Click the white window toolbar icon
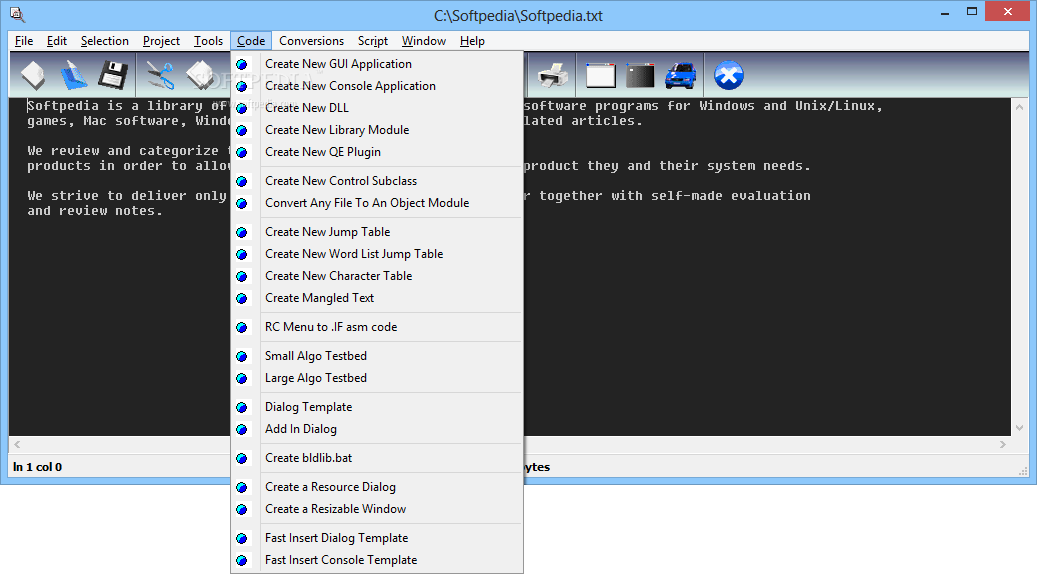This screenshot has width=1037, height=574. 601,75
